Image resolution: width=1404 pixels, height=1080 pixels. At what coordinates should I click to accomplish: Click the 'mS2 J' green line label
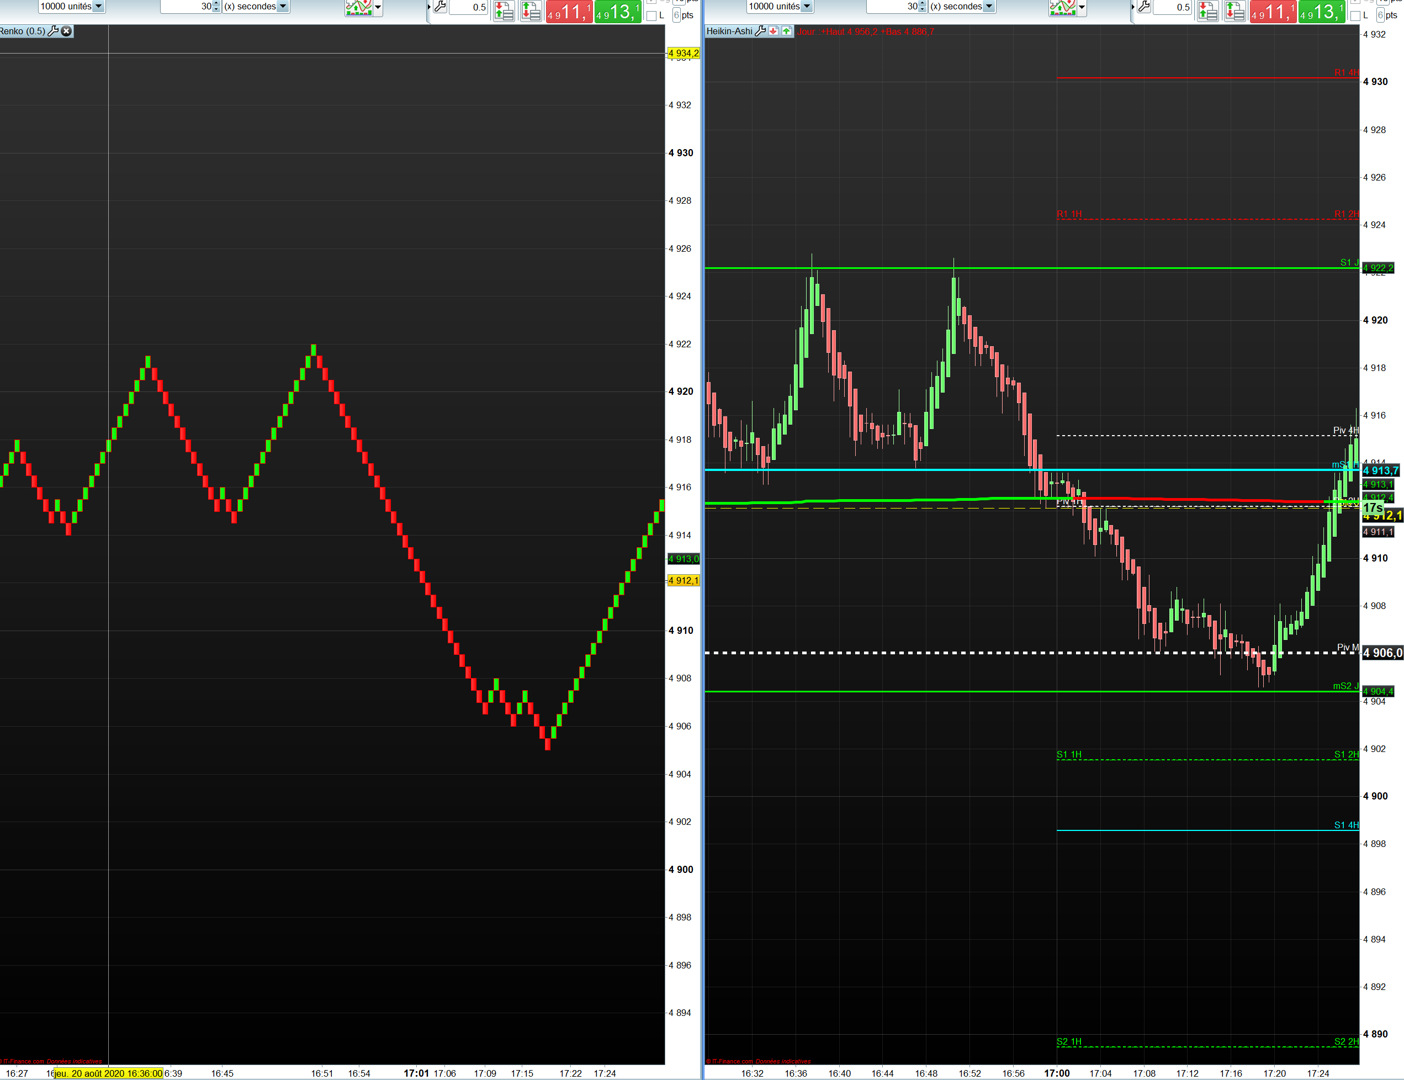[1346, 686]
